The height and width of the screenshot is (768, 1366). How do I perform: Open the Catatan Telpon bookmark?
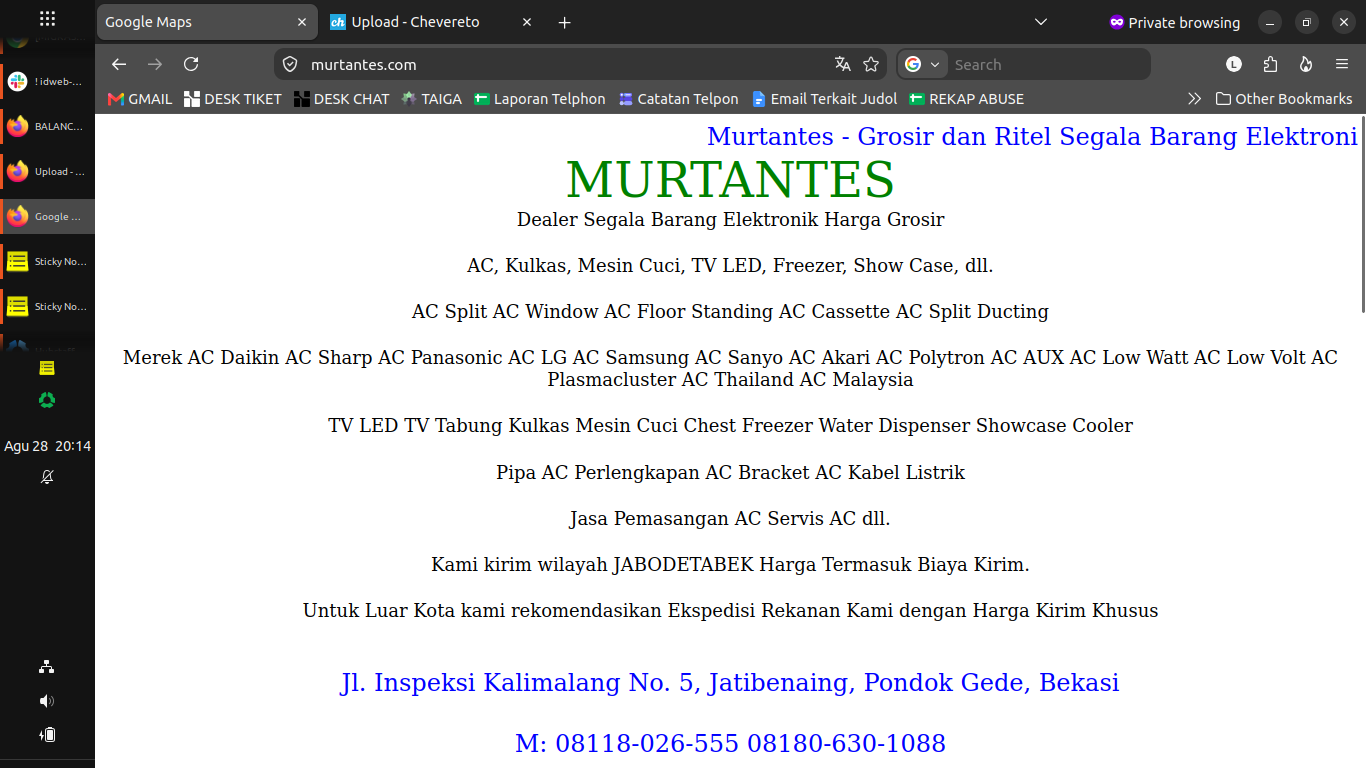point(679,99)
